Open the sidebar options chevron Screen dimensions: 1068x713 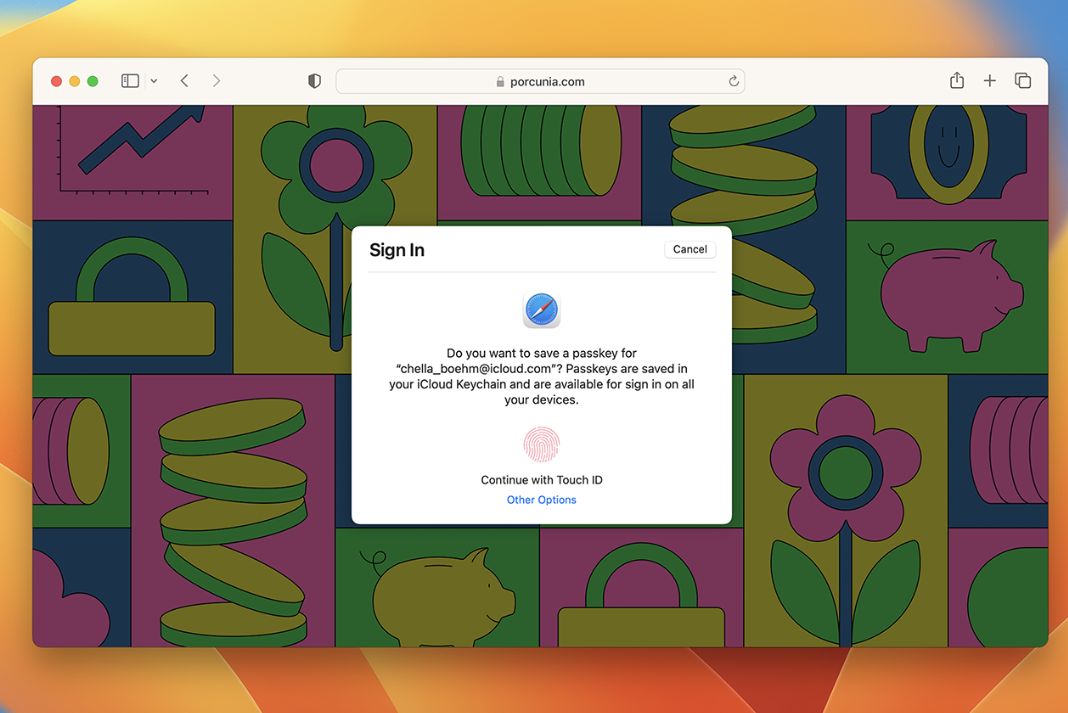153,80
